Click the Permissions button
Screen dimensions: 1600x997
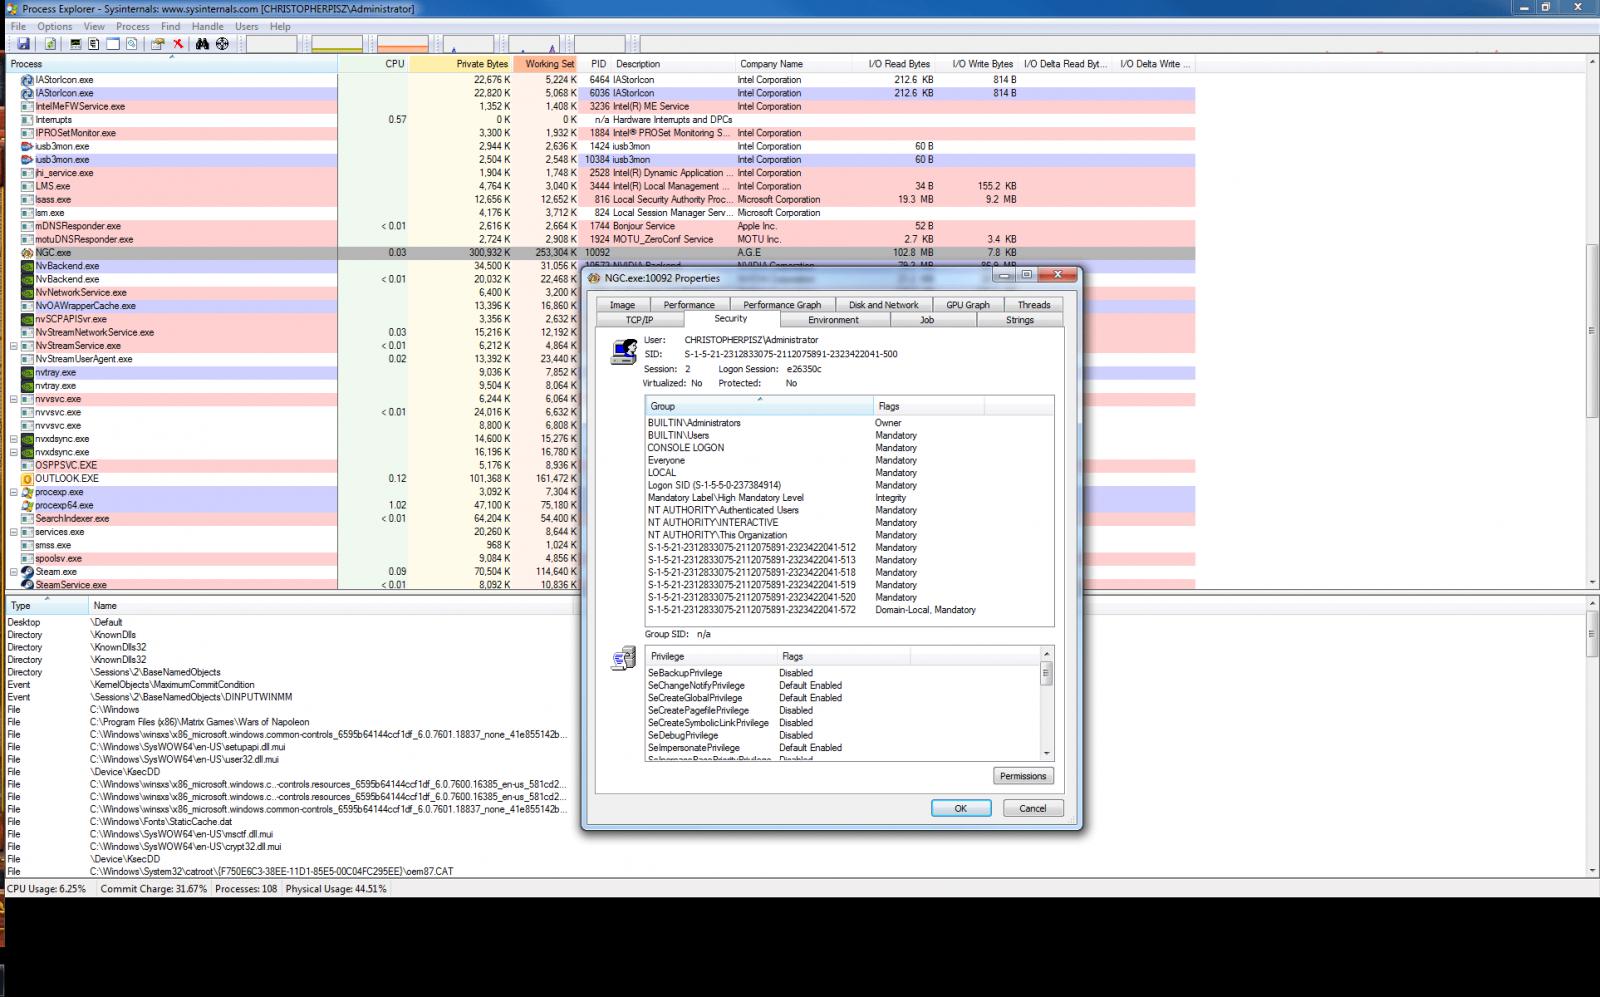(1023, 776)
